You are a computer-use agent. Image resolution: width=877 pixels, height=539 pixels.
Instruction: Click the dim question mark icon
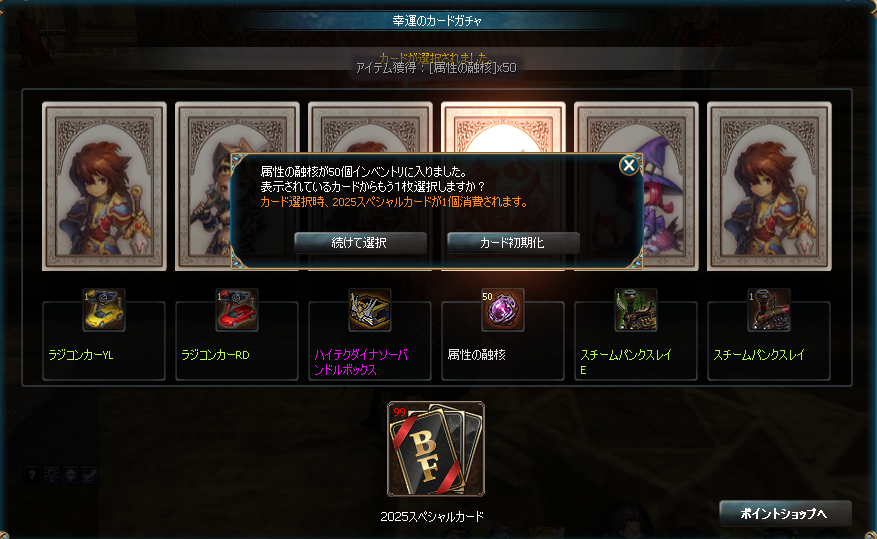click(32, 475)
